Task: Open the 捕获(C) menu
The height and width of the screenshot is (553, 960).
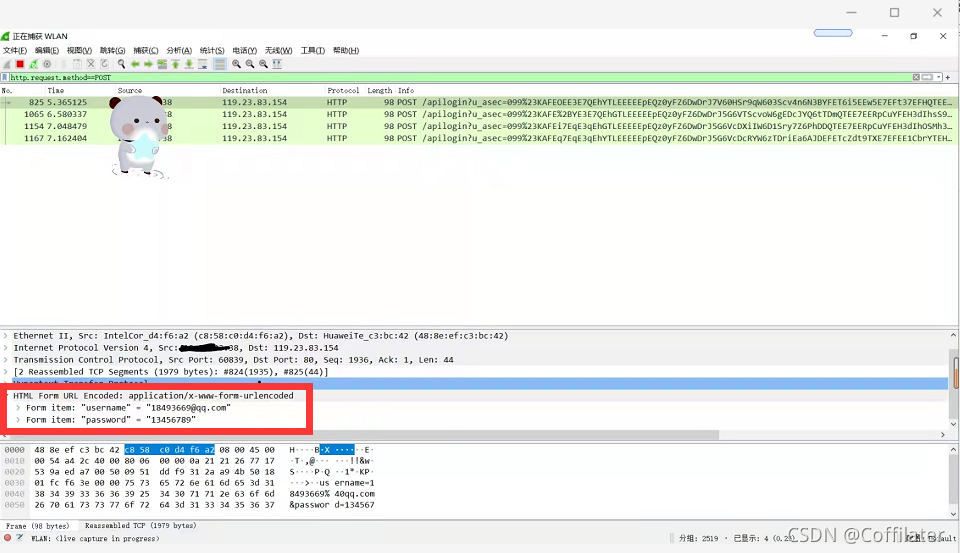Action: point(146,50)
